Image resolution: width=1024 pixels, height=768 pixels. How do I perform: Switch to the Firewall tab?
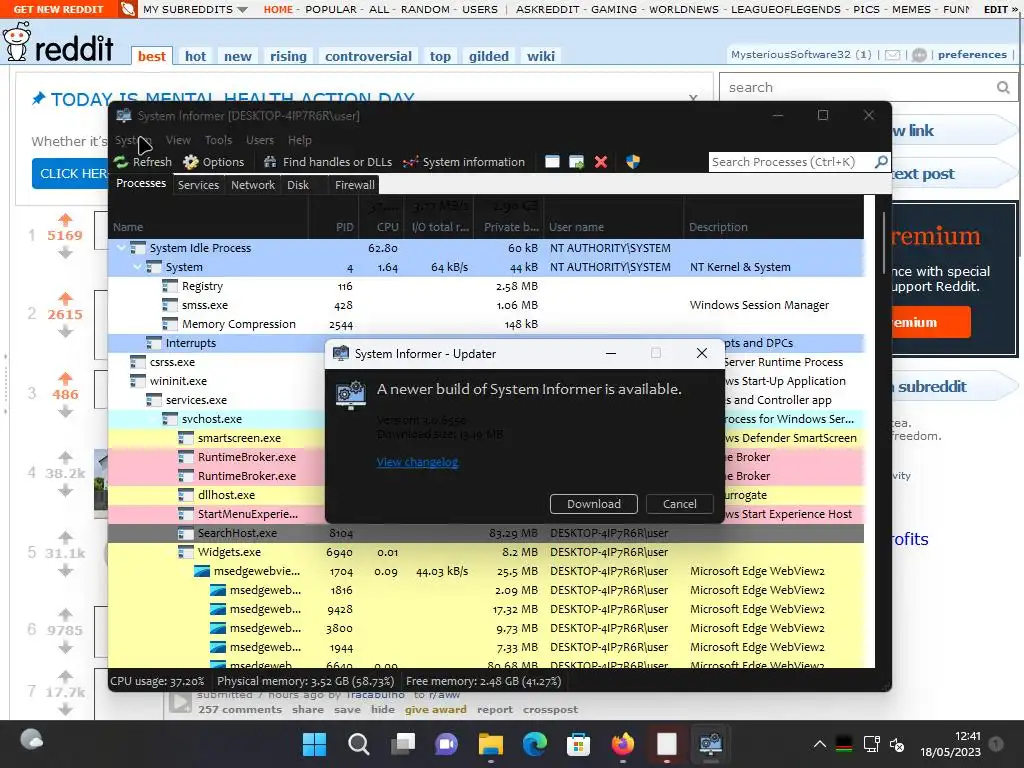pyautogui.click(x=355, y=185)
